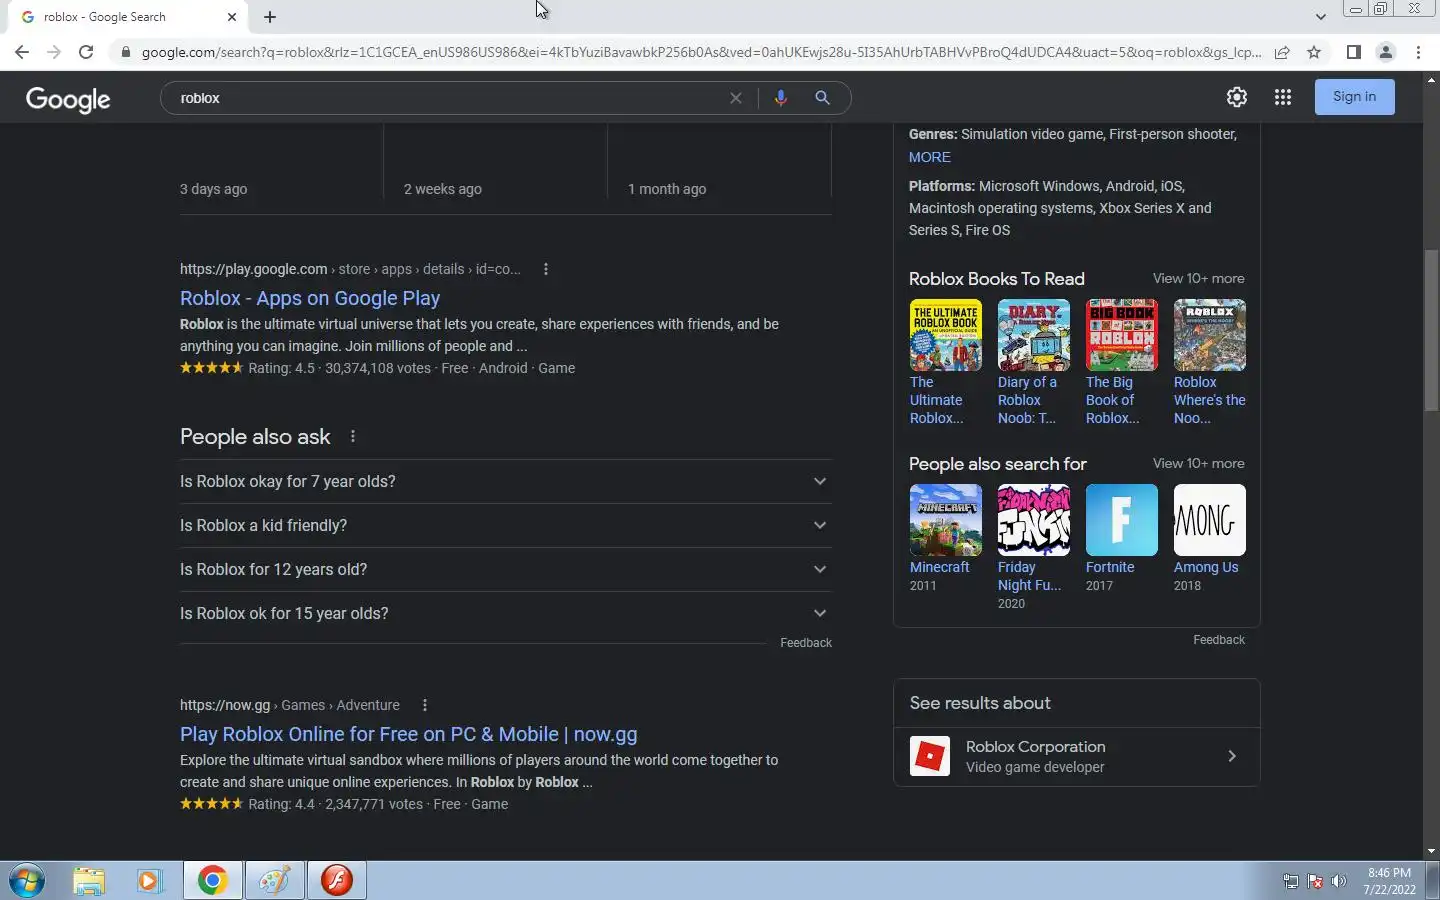Click the volume speaker tray icon
The height and width of the screenshot is (900, 1440).
click(x=1339, y=882)
